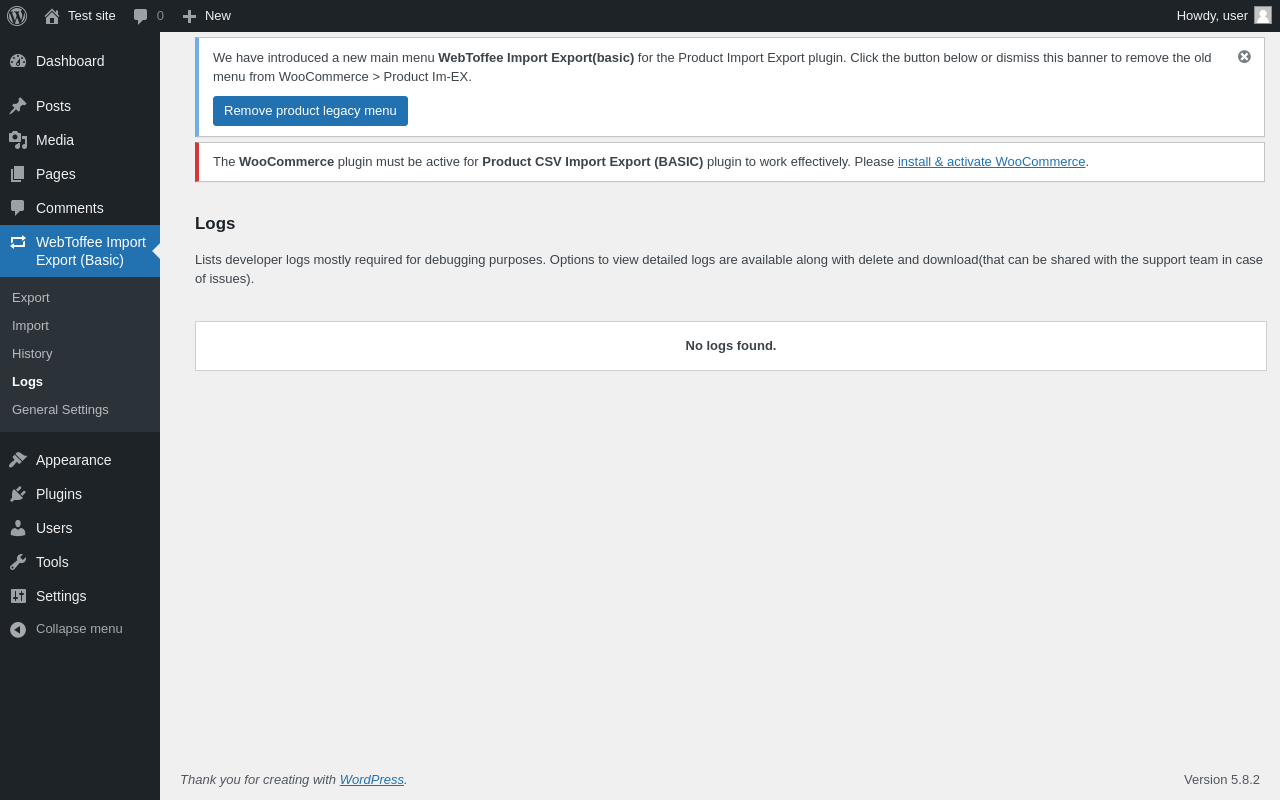Click the Pages icon in sidebar
1280x800 pixels.
[x=18, y=174]
